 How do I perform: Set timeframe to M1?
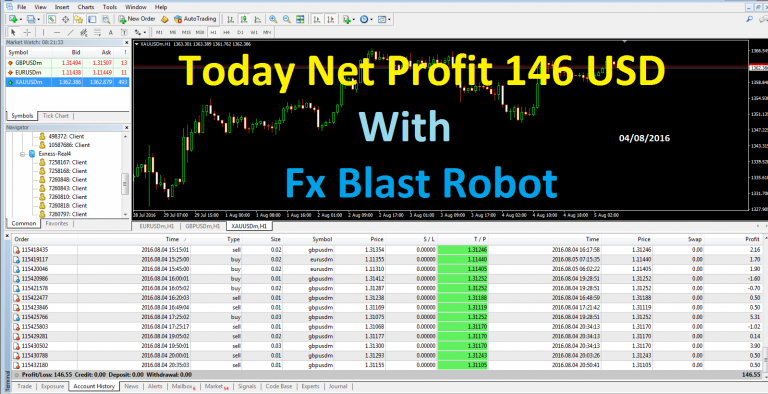click(159, 32)
